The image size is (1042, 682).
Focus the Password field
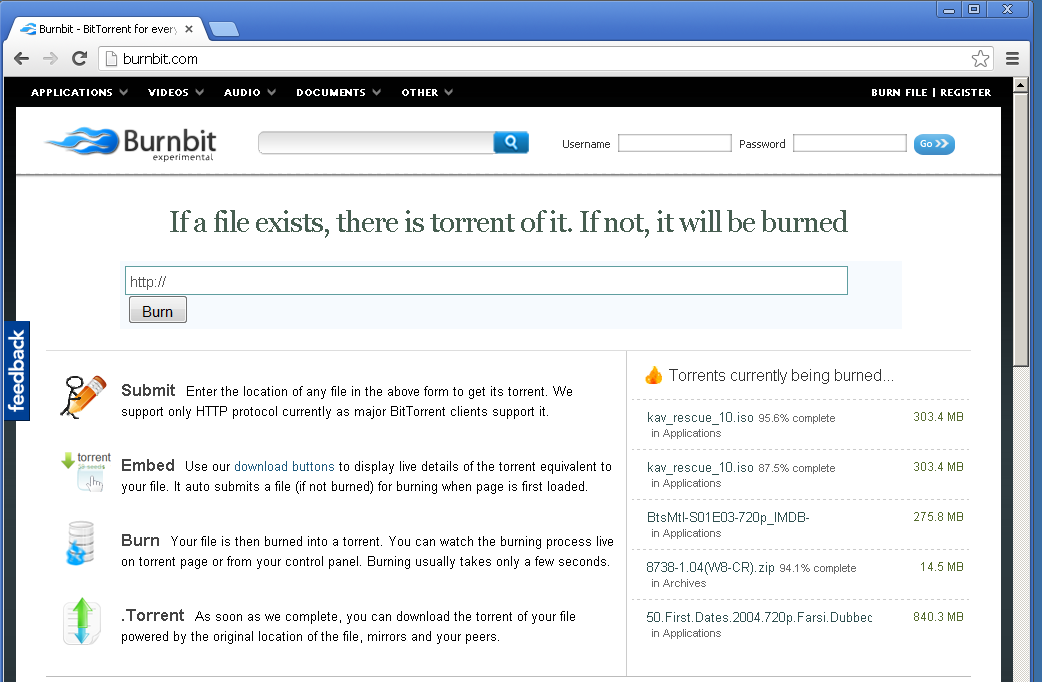tap(850, 143)
